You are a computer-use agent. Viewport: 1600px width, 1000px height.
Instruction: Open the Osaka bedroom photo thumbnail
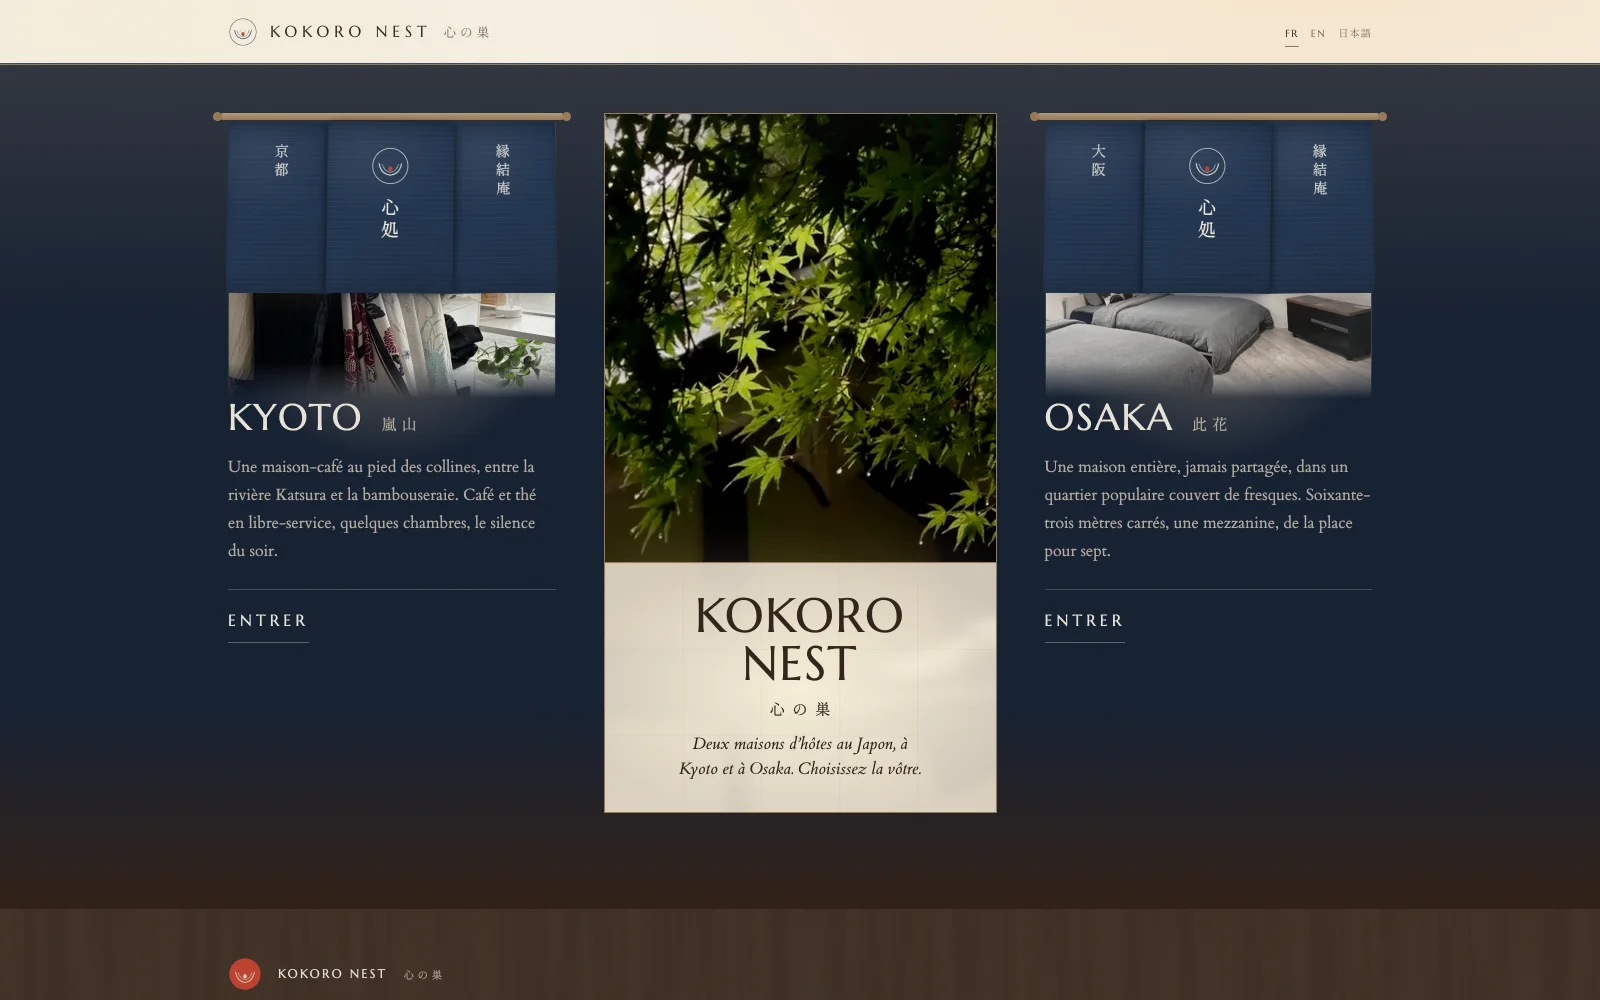pos(1208,343)
